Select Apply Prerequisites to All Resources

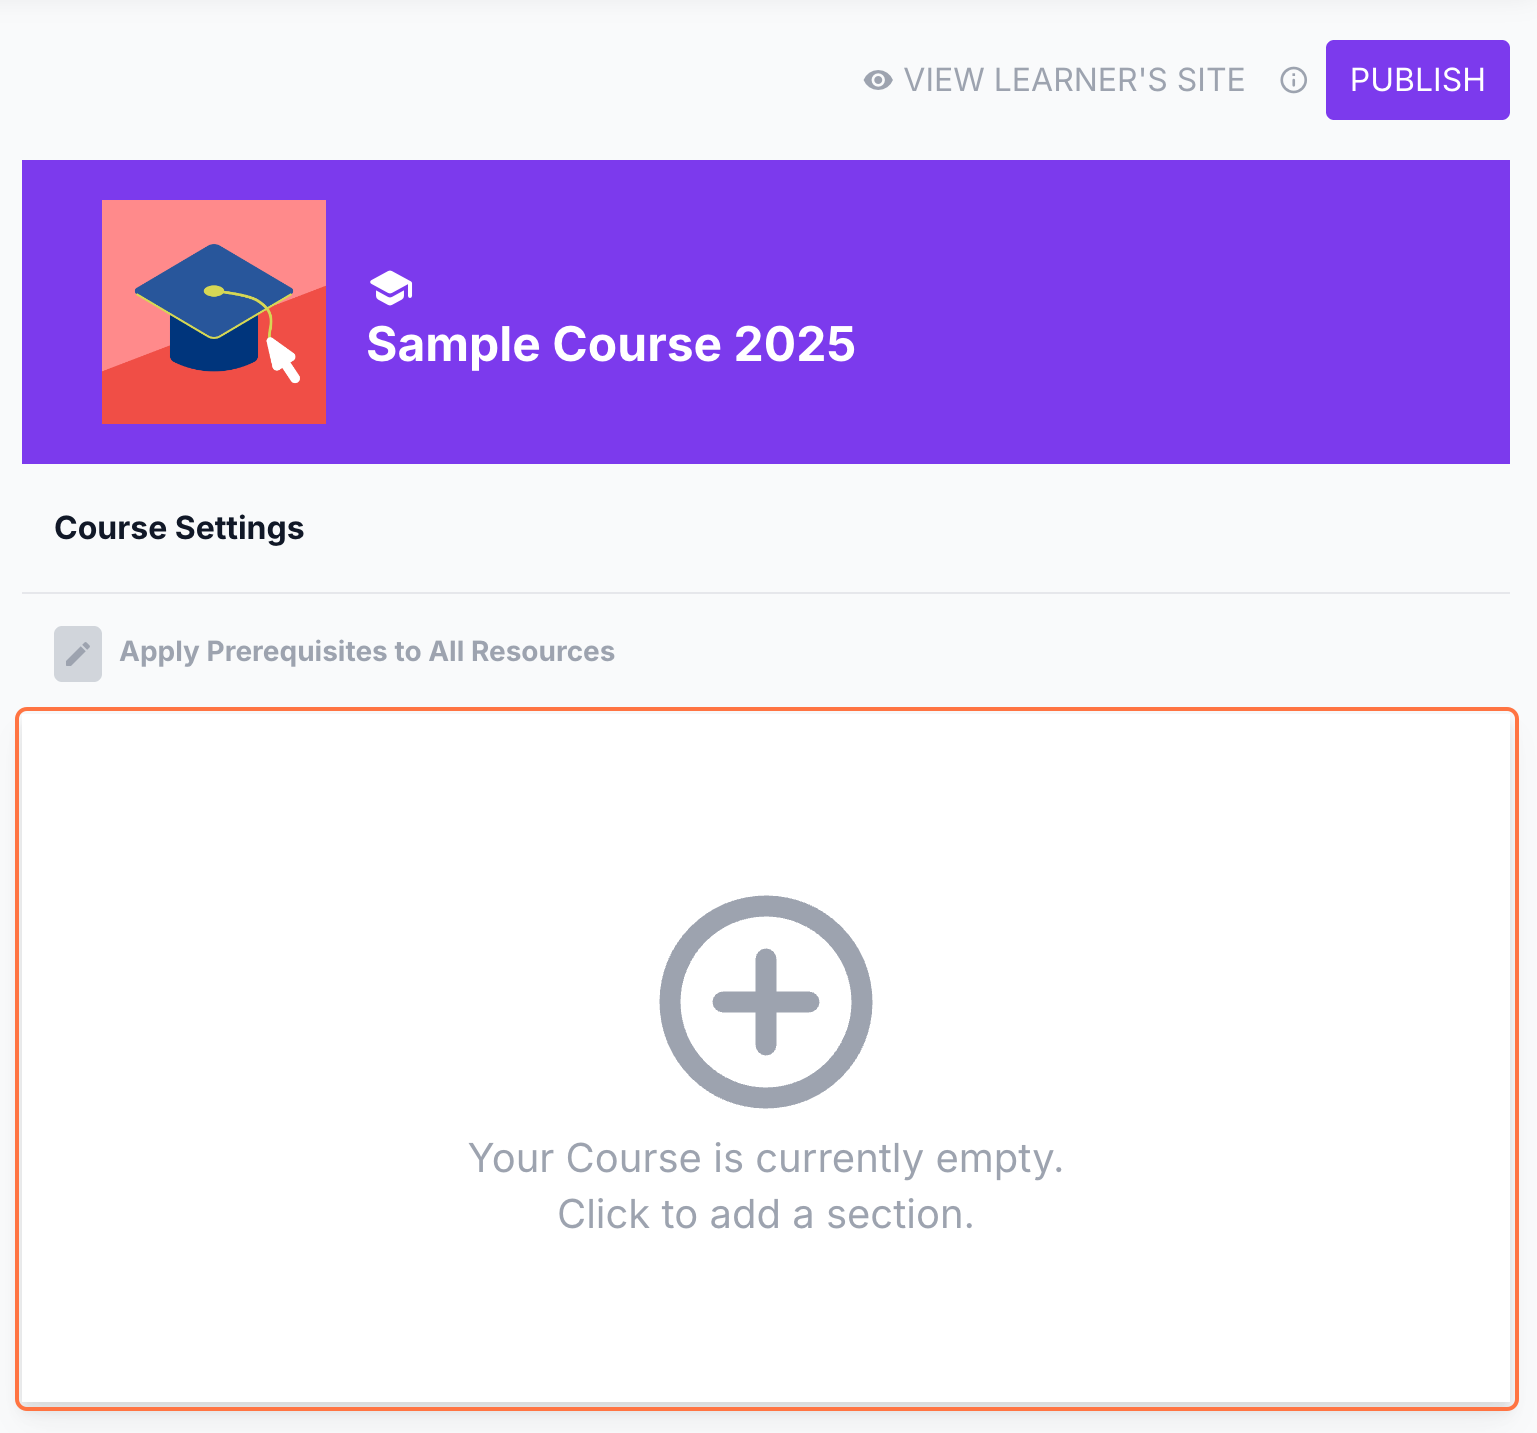[x=367, y=652]
